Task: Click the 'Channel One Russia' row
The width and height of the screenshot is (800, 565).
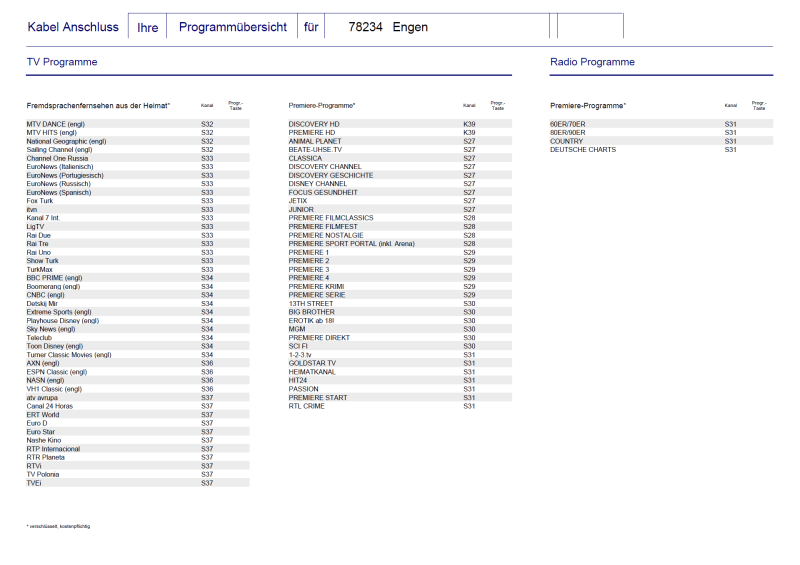Action: (138, 158)
